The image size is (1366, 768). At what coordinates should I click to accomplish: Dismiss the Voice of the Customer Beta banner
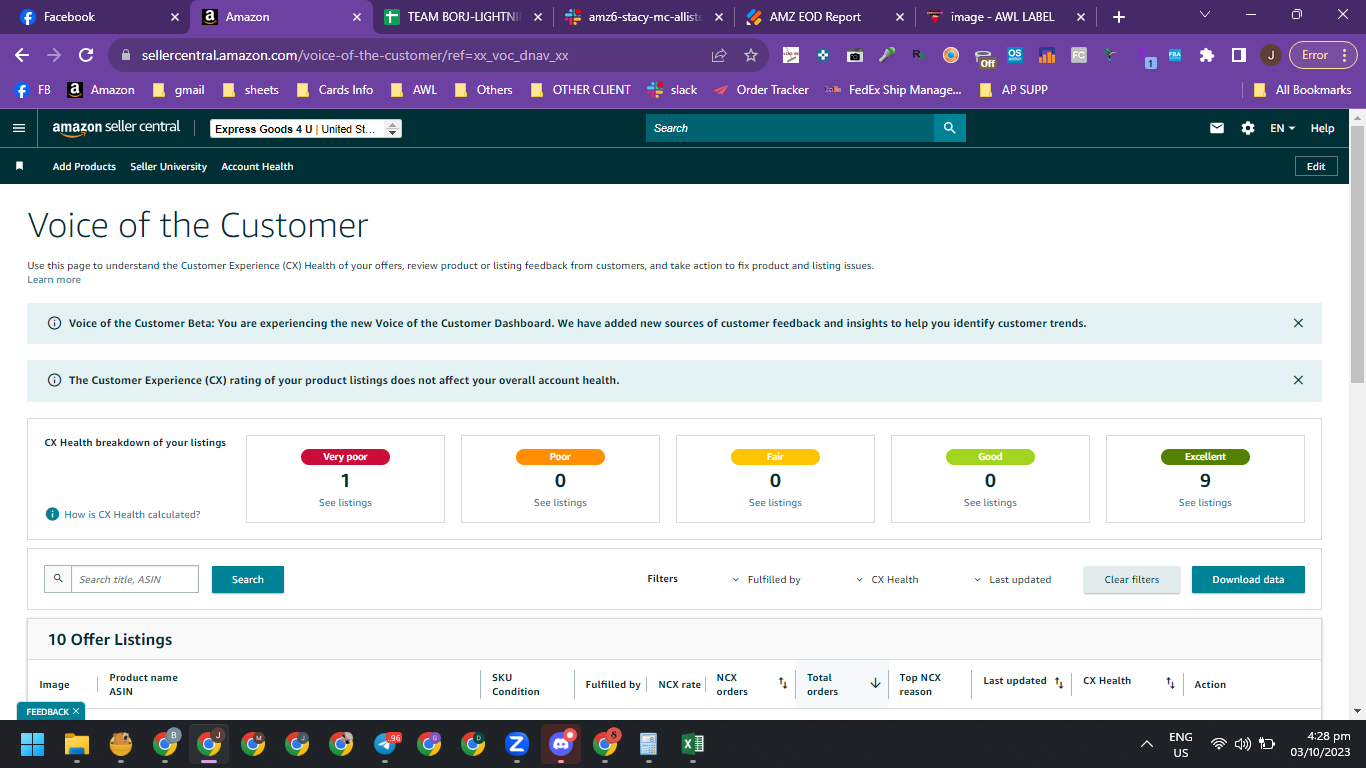(1298, 323)
